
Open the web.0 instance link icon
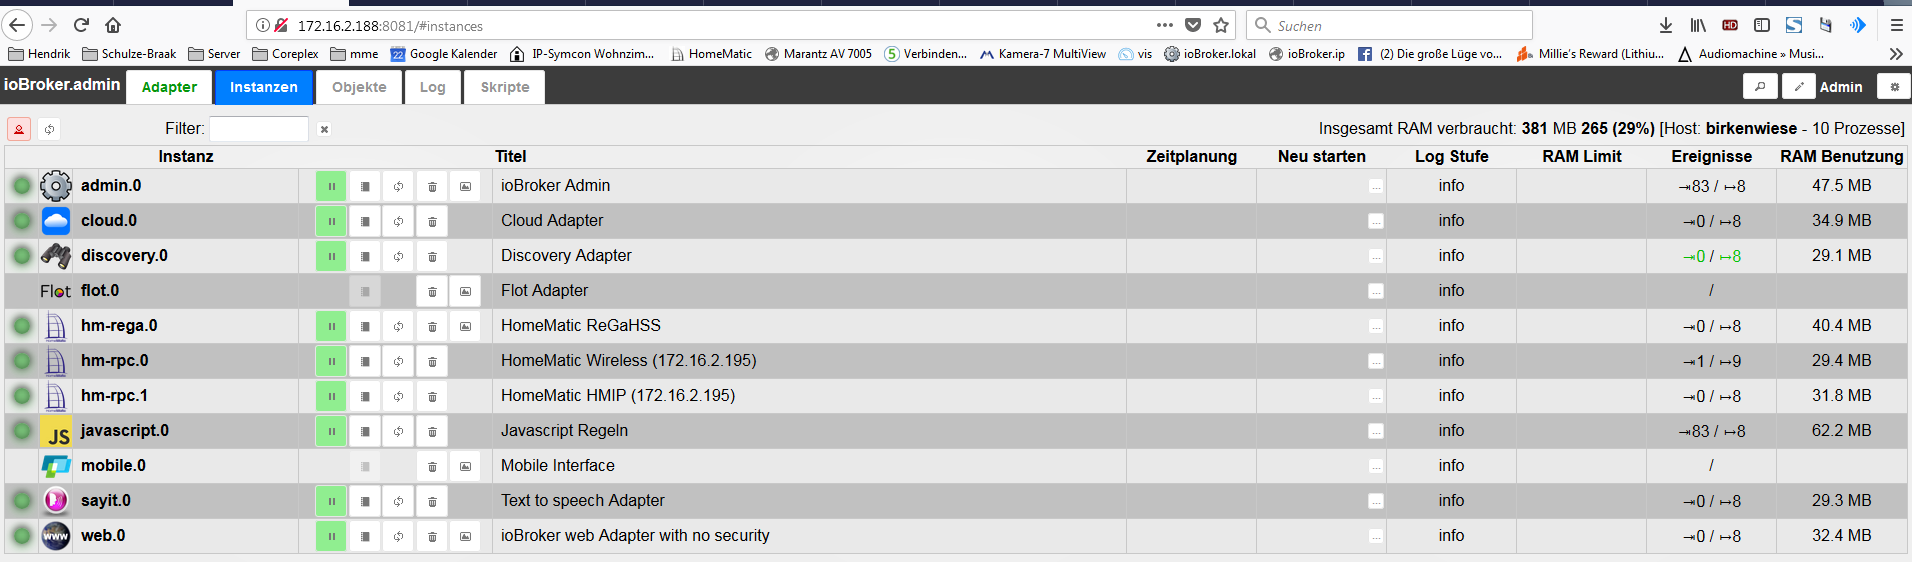point(465,536)
